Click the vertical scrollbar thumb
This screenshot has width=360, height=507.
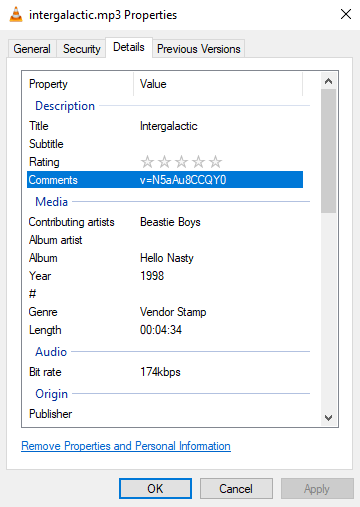(328, 151)
